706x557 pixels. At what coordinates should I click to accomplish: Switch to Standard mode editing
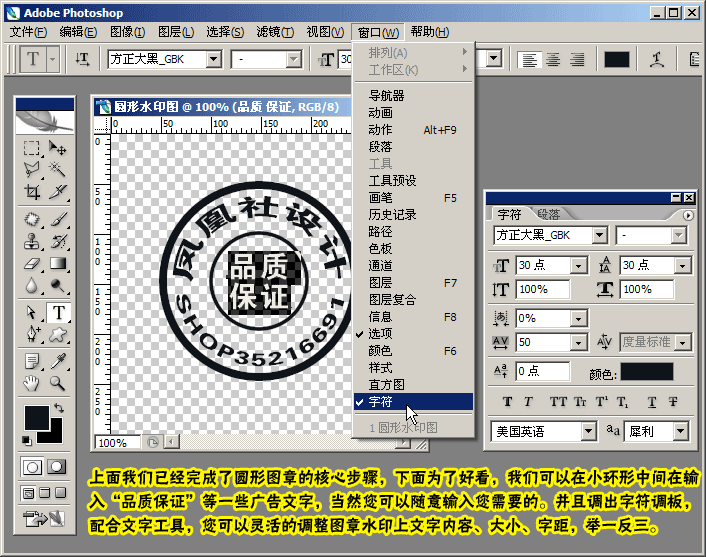pyautogui.click(x=32, y=467)
